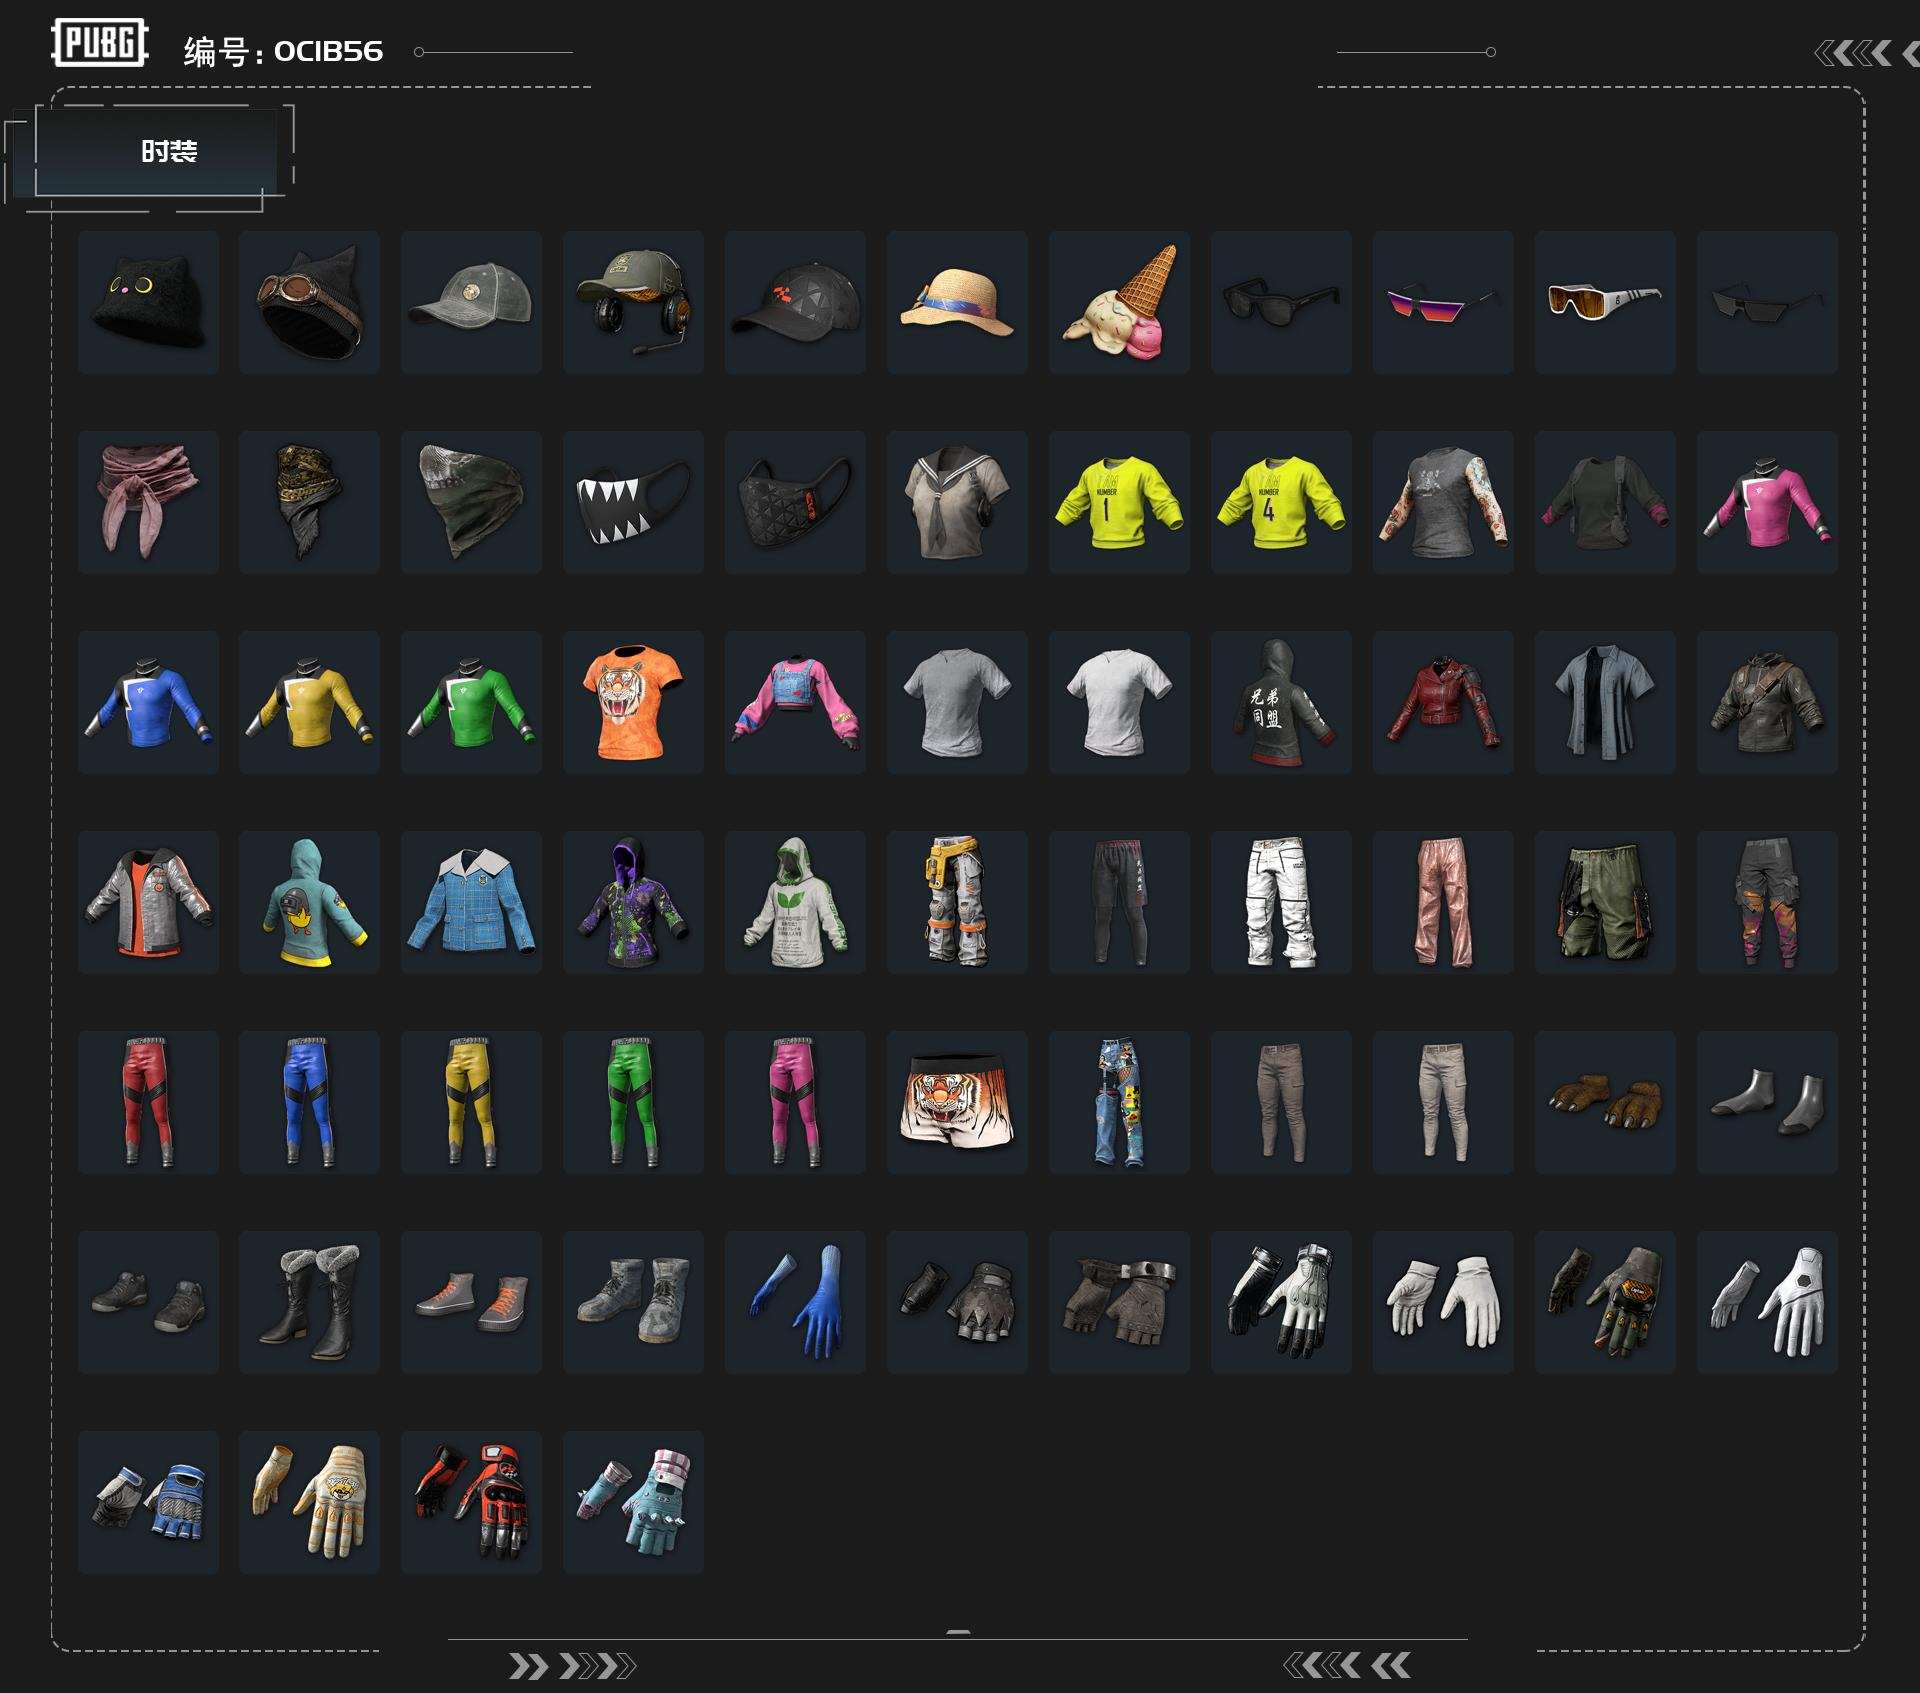Choose the blue fingerless padded gloves

point(148,1502)
